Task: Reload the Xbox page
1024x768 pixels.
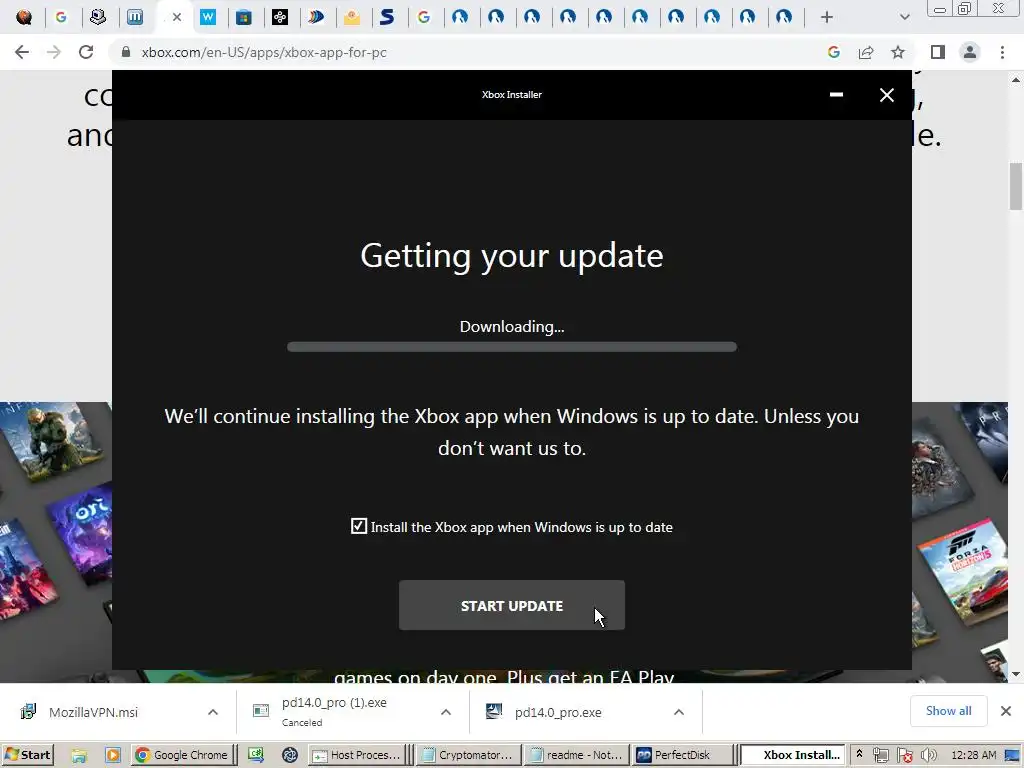Action: (x=86, y=52)
